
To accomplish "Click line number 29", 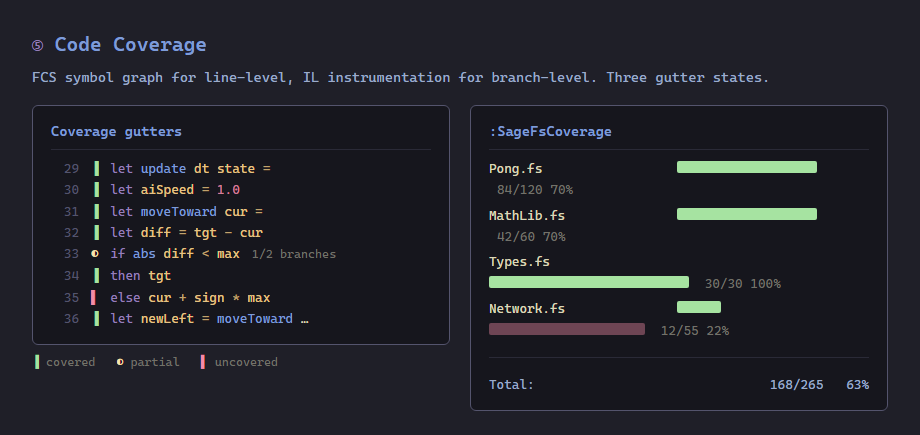I will point(72,169).
